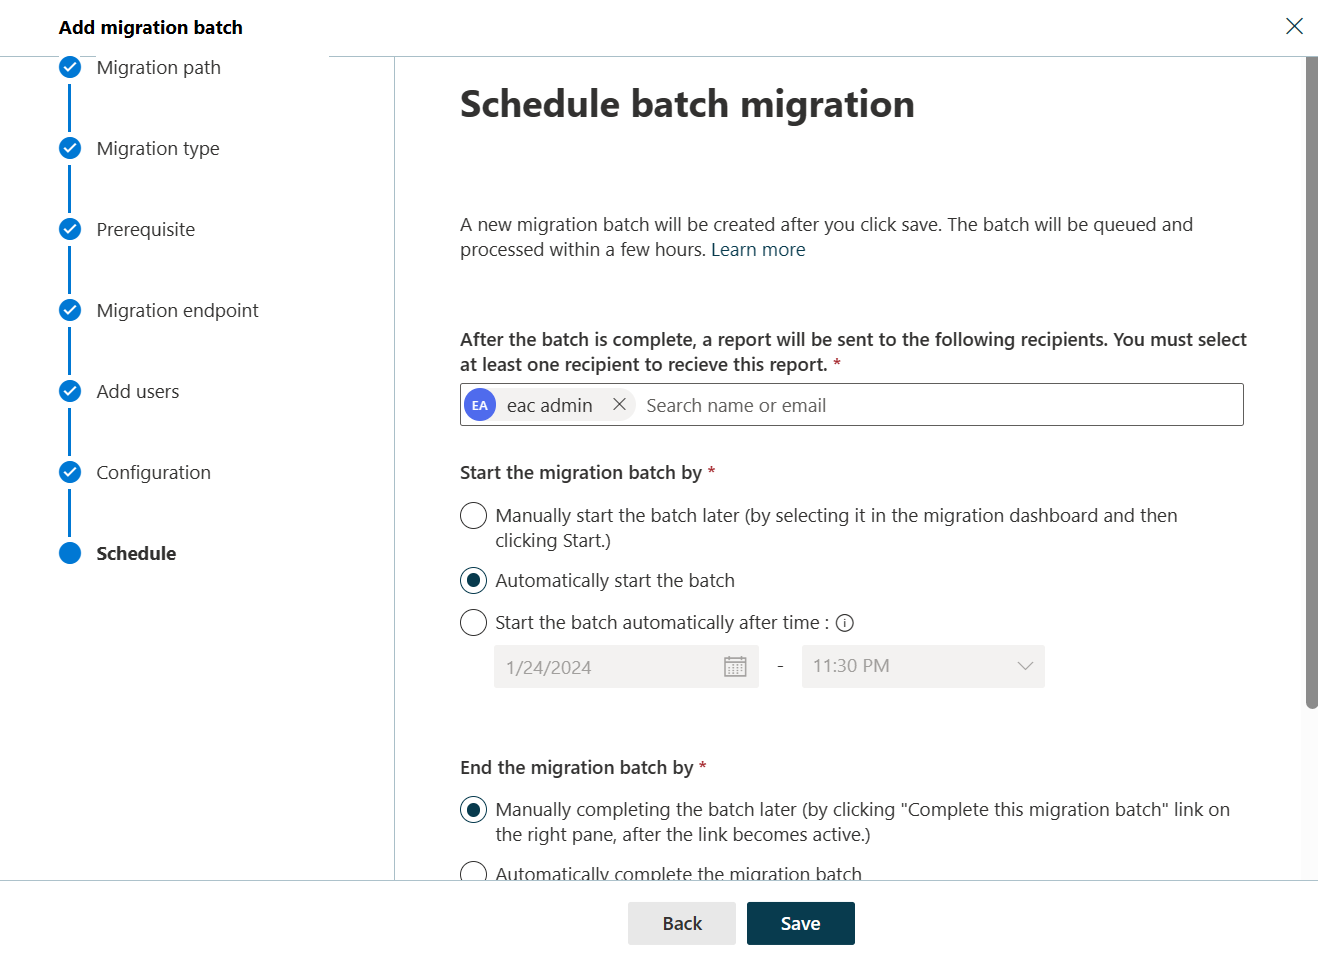Screen dimensions: 1318x957
Task: Open the 11:30 PM time dropdown
Action: pos(923,666)
